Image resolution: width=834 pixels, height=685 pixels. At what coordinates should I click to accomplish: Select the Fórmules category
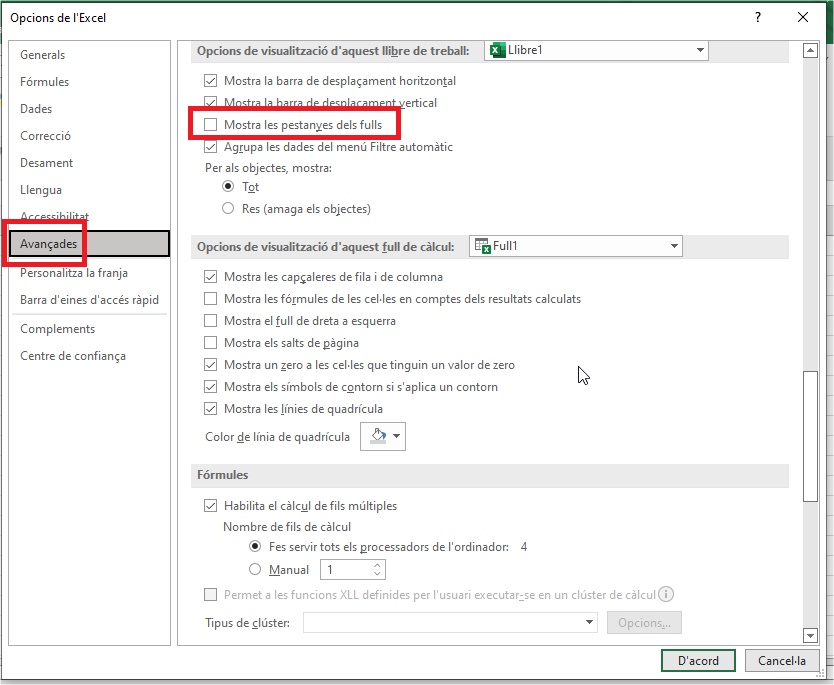[45, 82]
